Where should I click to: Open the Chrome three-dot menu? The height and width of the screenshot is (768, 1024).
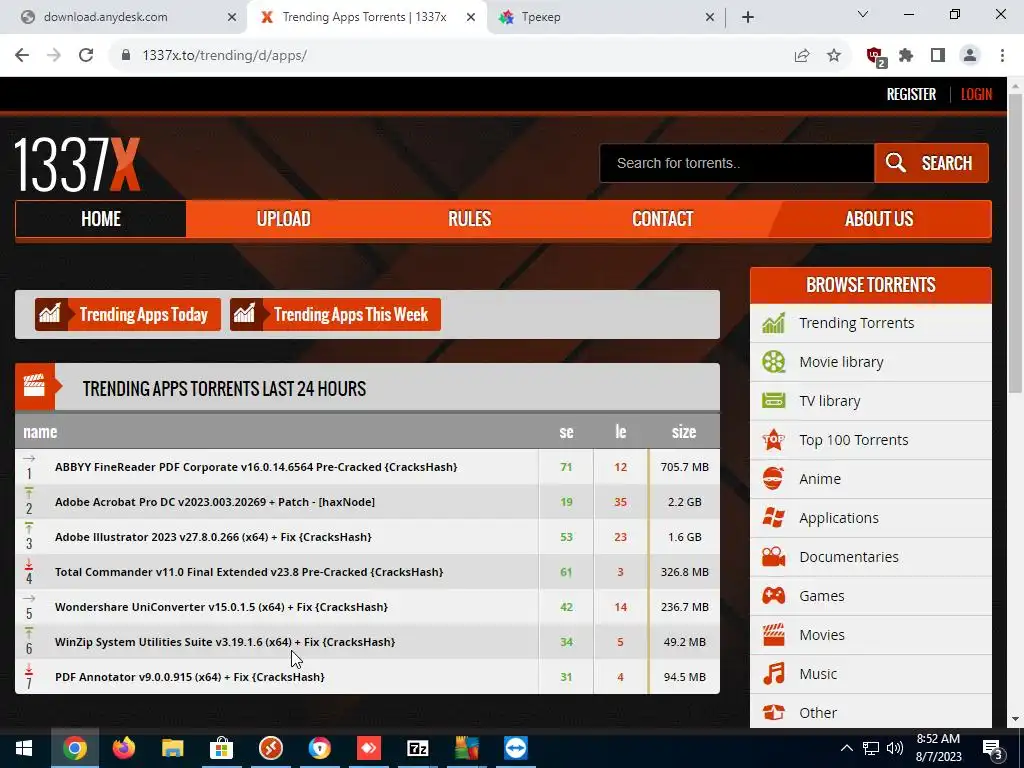[1002, 56]
